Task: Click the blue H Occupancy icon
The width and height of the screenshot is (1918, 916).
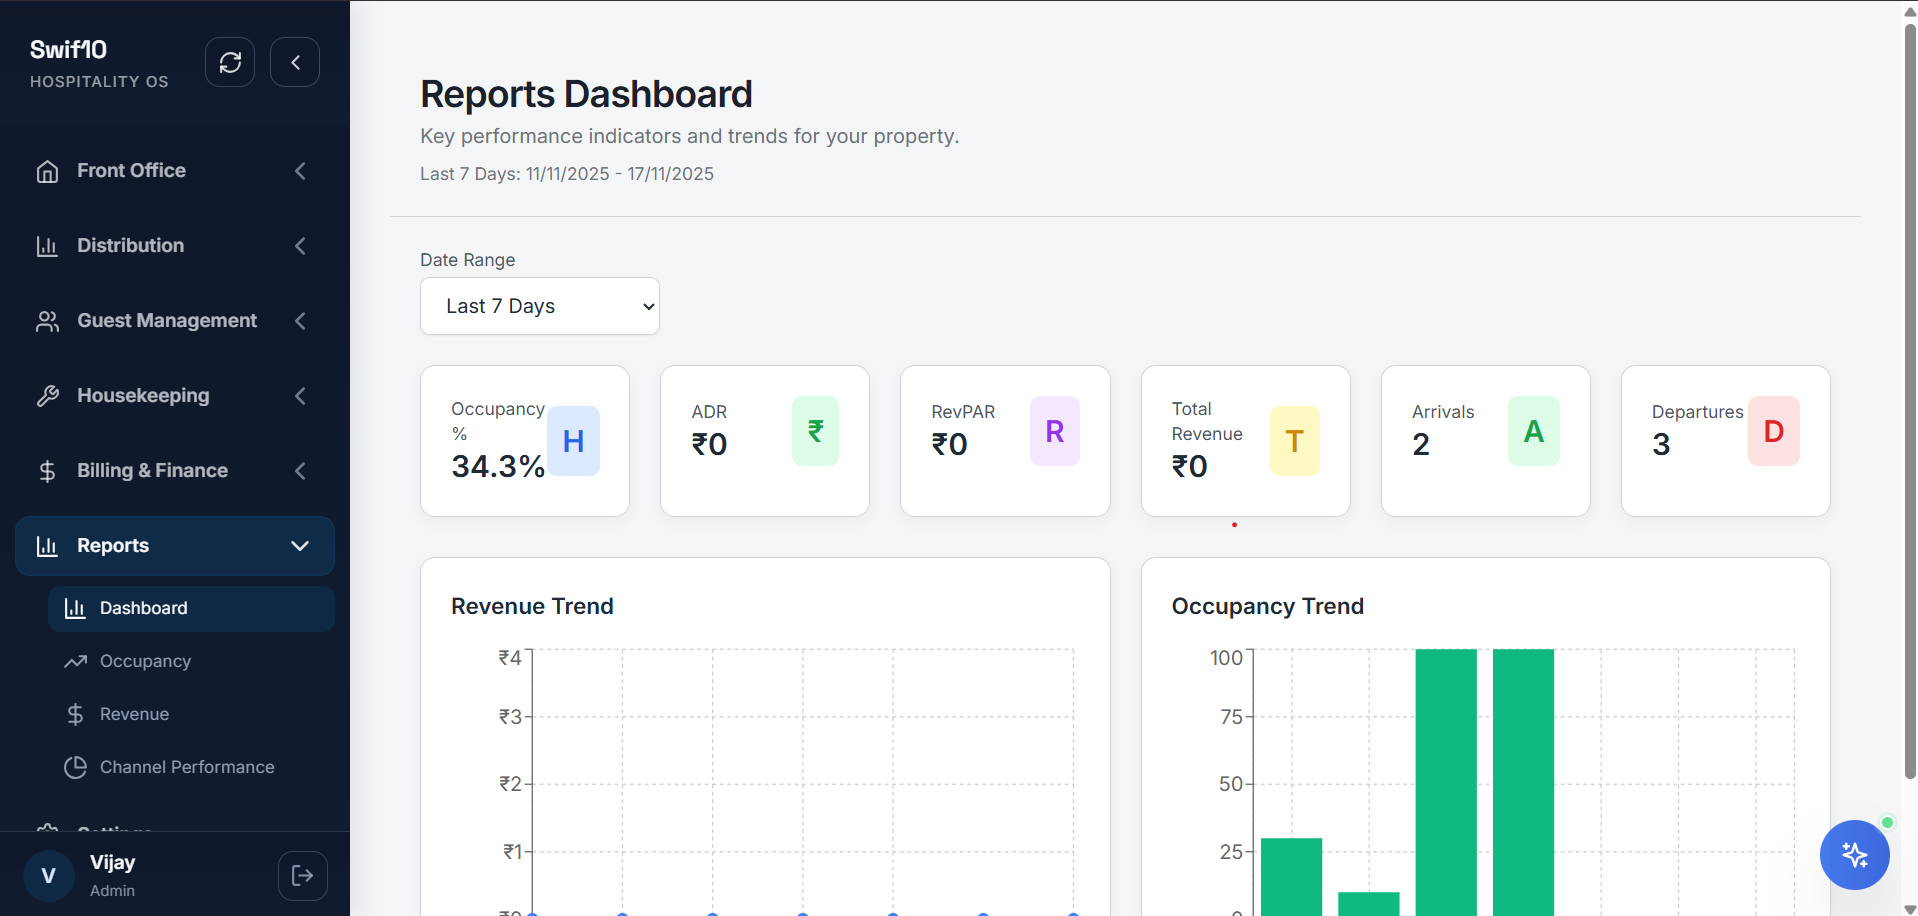Action: click(573, 441)
